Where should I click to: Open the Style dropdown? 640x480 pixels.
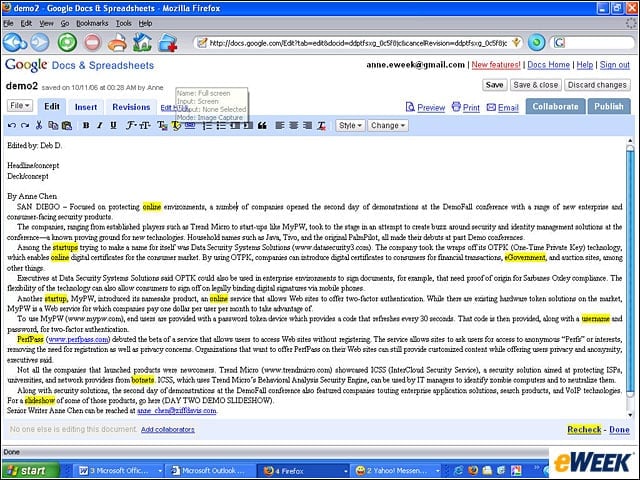pyautogui.click(x=350, y=125)
